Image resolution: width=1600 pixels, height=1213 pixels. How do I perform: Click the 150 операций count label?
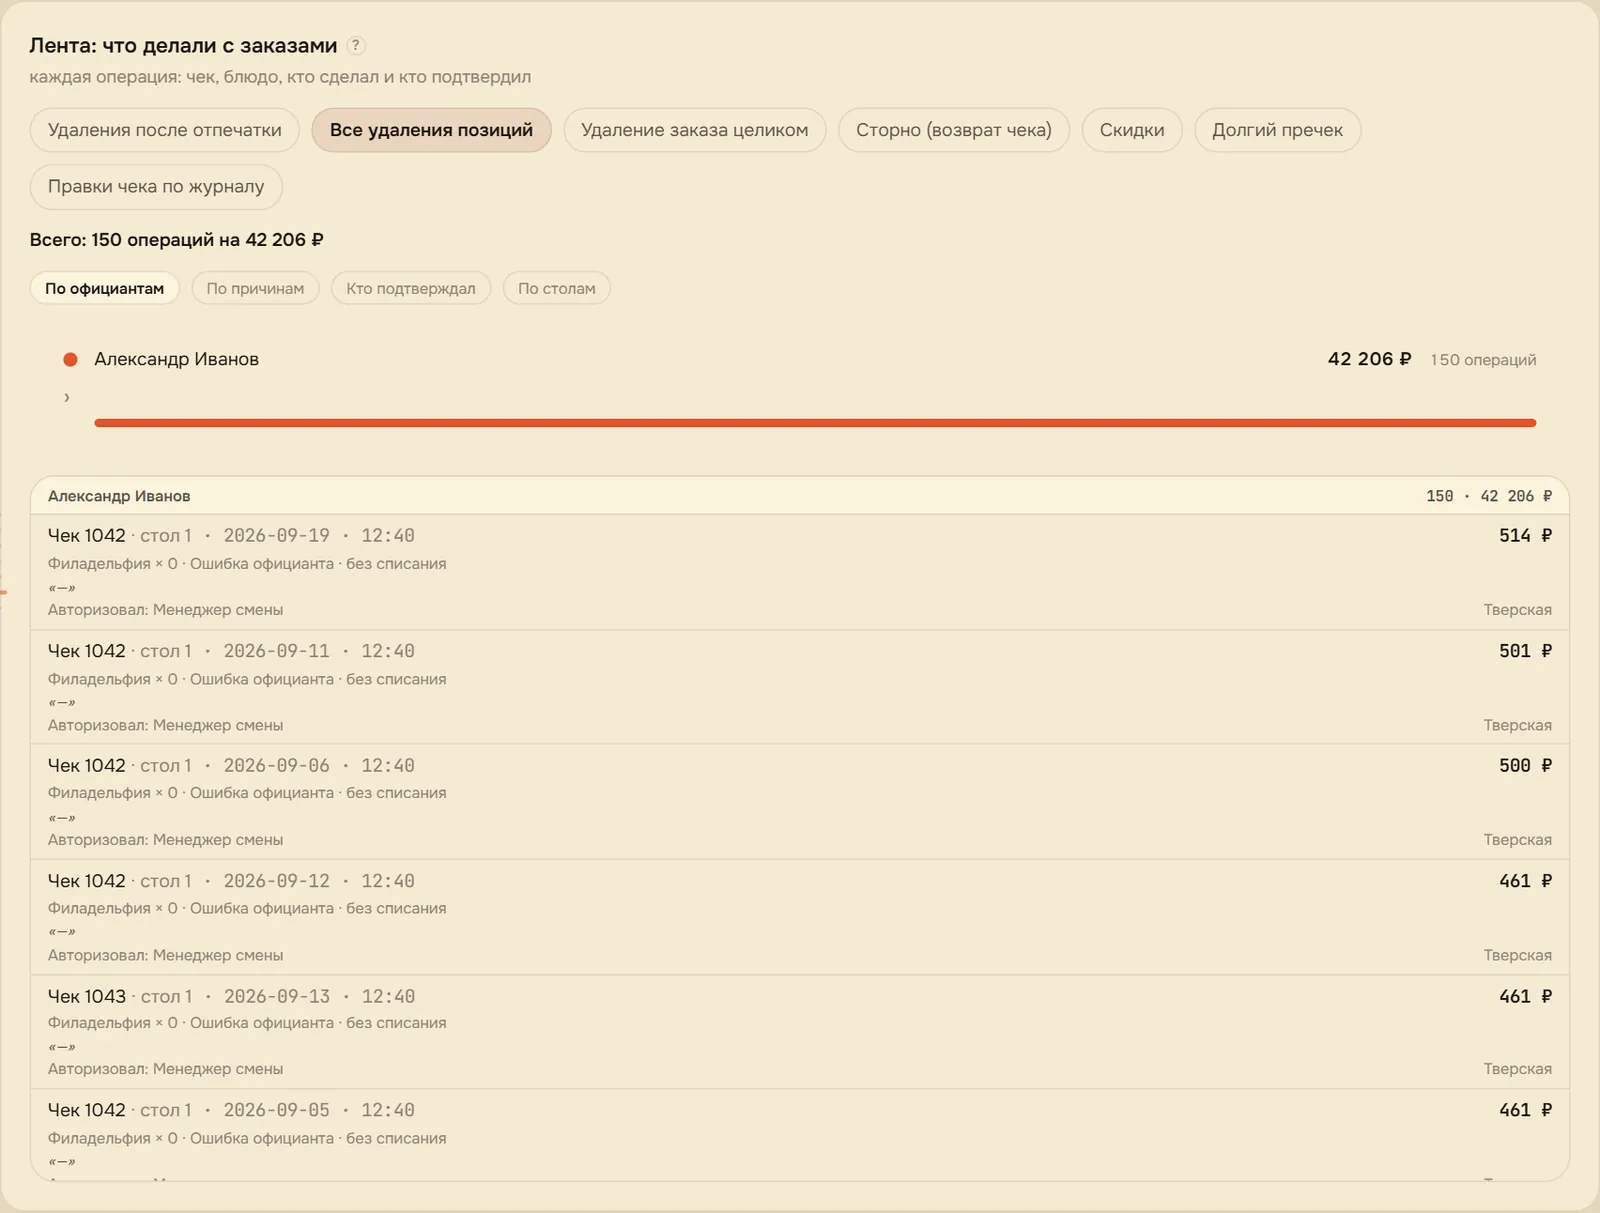[x=1483, y=360]
